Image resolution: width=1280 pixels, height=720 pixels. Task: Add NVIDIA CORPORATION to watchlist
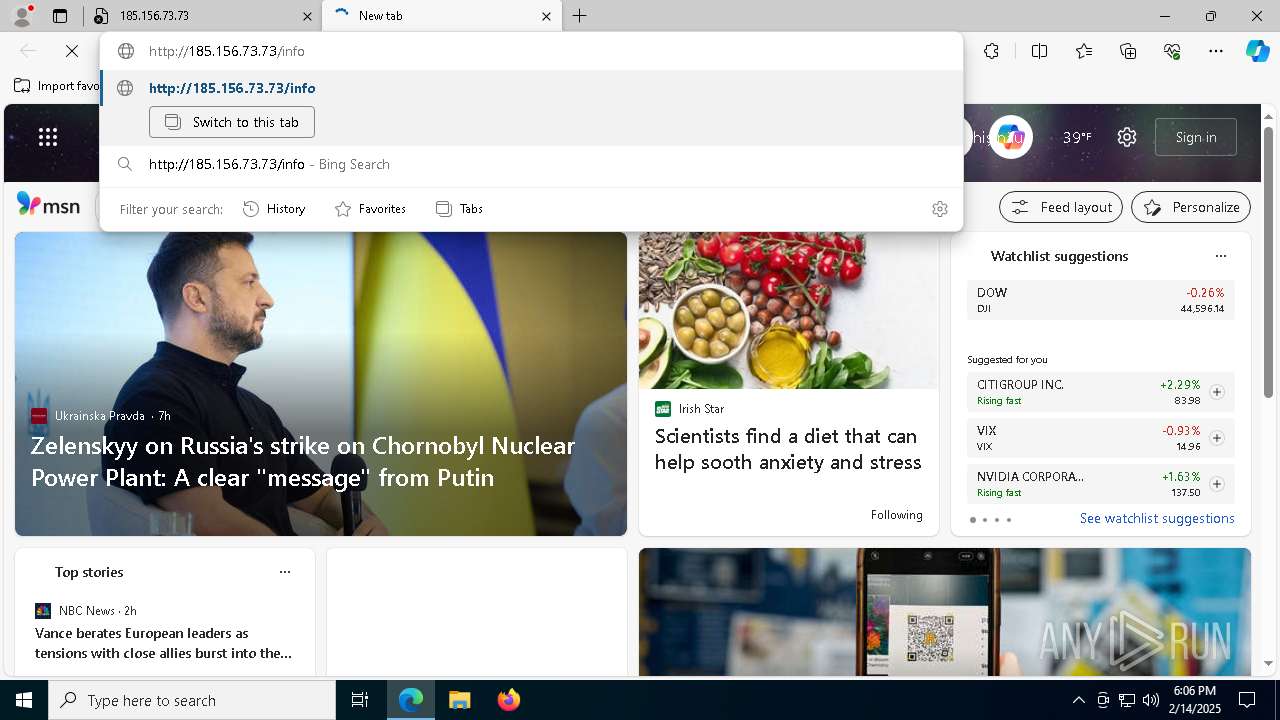click(1217, 484)
